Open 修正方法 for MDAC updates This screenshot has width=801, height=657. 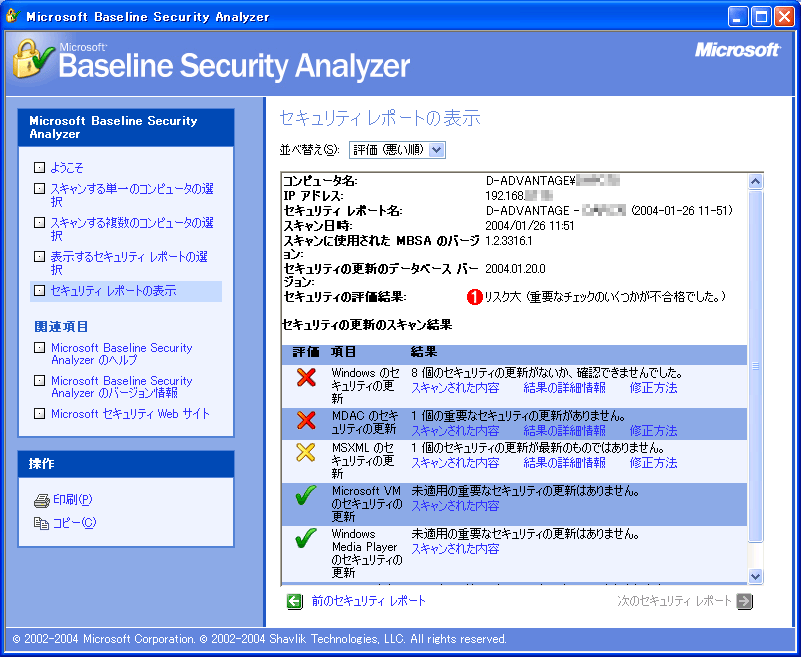(653, 431)
